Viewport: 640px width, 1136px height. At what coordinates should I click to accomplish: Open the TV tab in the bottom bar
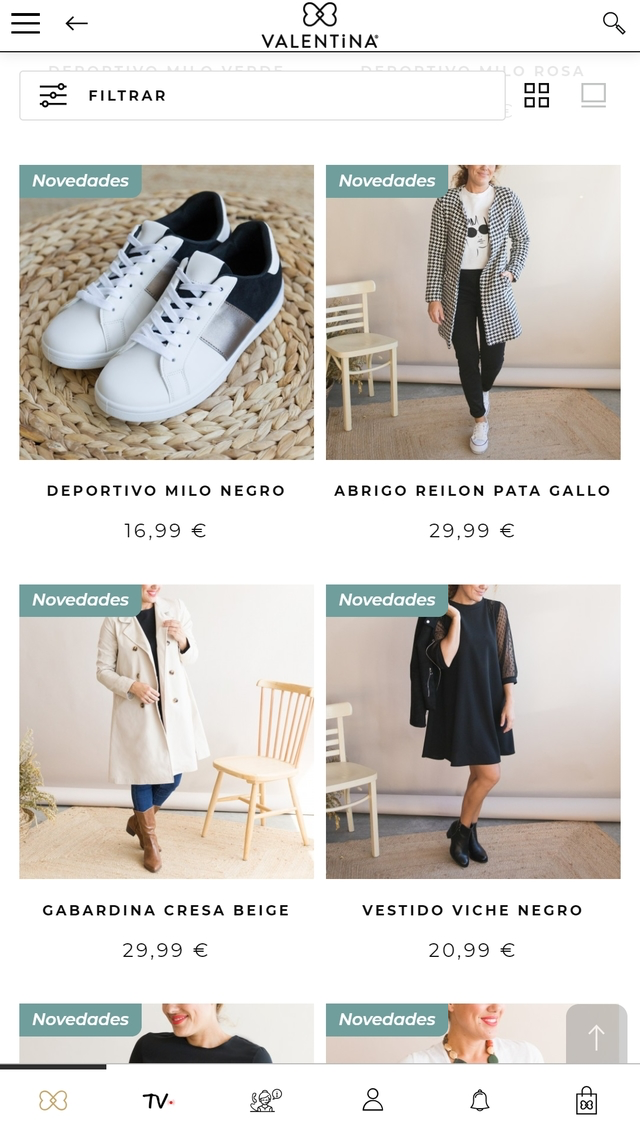[158, 1101]
